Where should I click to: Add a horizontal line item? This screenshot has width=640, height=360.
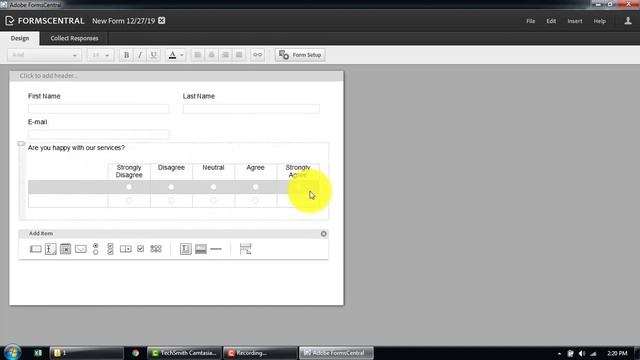[216, 249]
